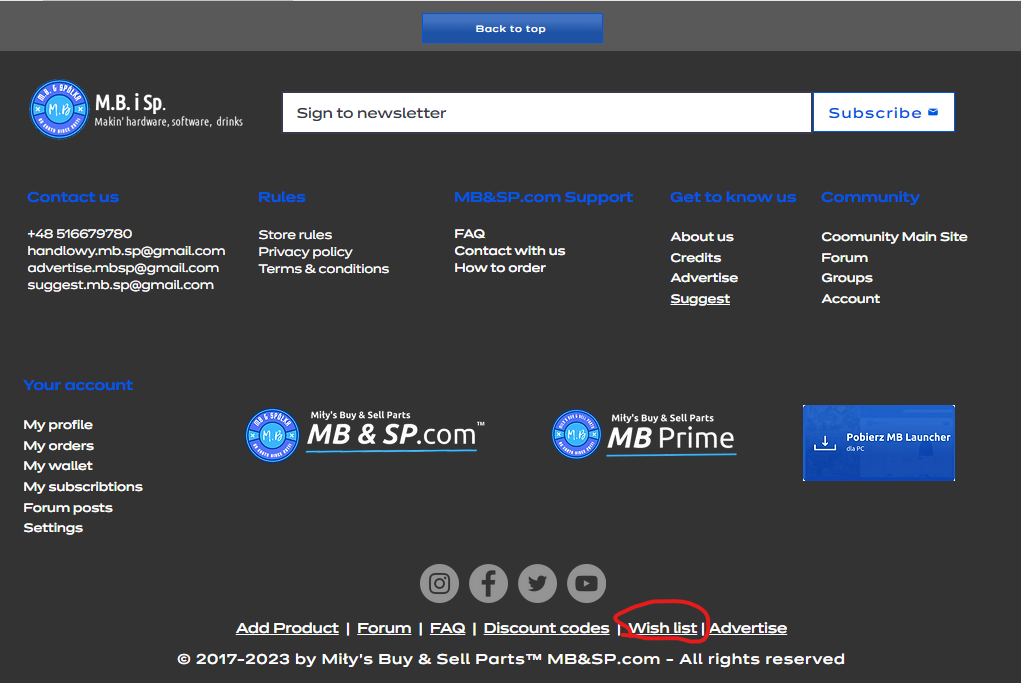
Task: Open Forum under Community heading
Action: [x=845, y=258]
